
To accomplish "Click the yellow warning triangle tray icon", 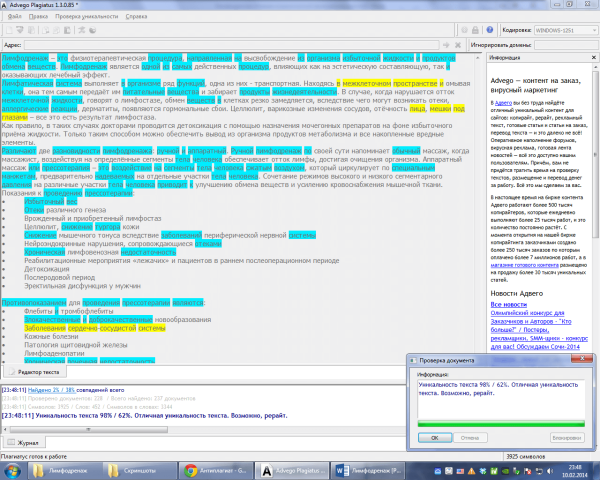I will [471, 471].
